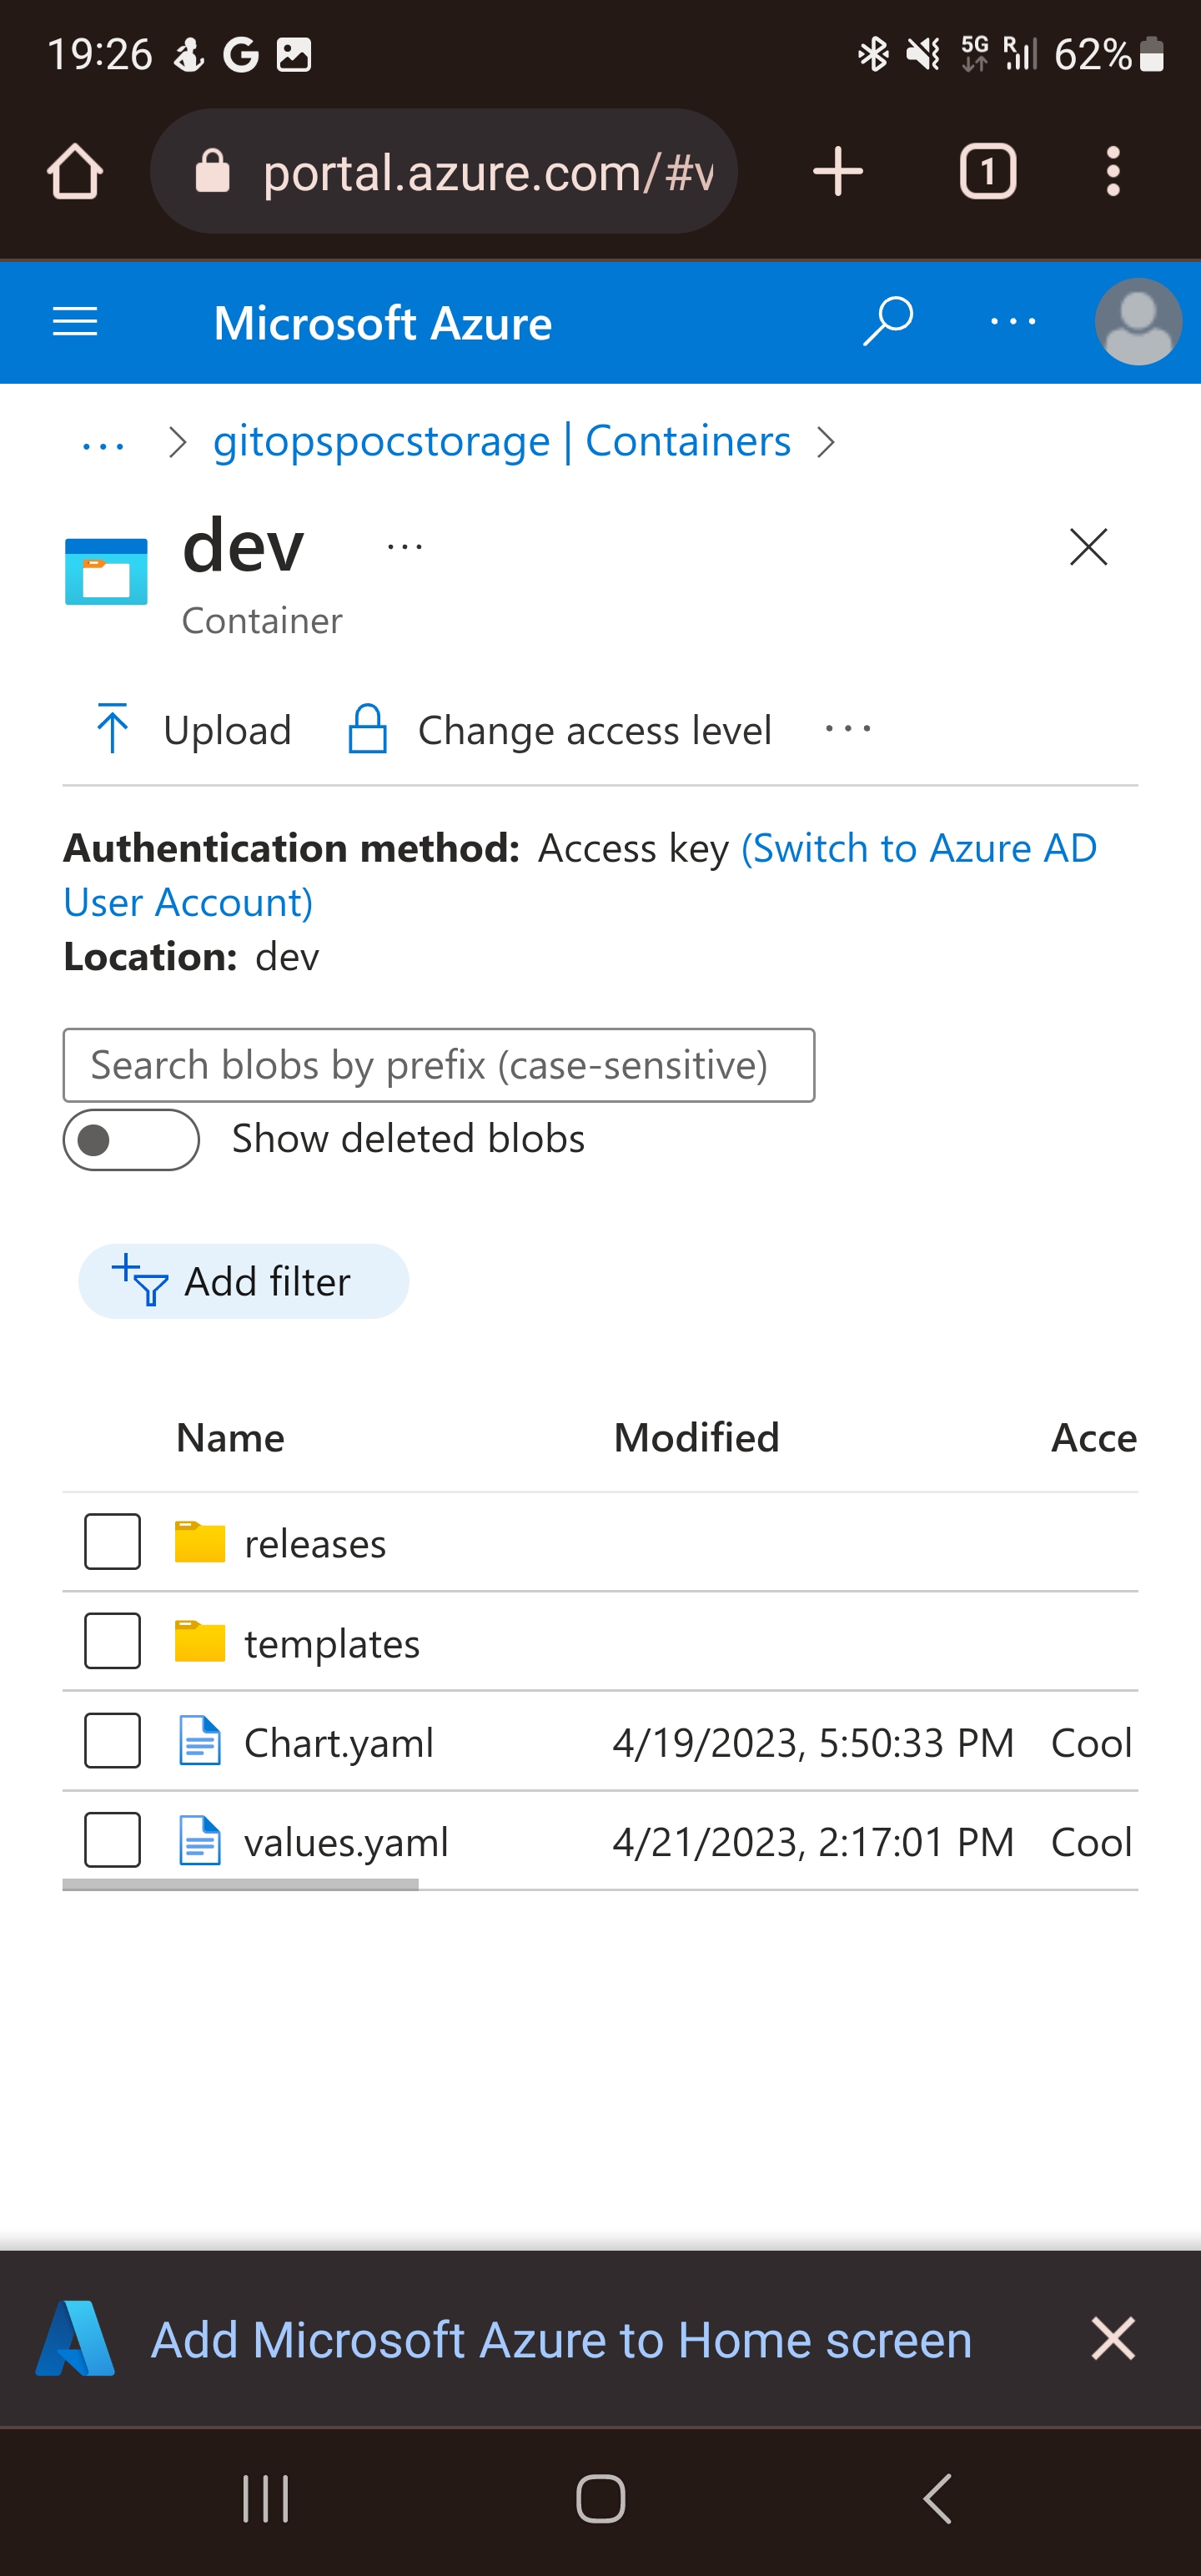The height and width of the screenshot is (2576, 1201).
Task: Open the browser three-dot menu
Action: pyautogui.click(x=1112, y=172)
